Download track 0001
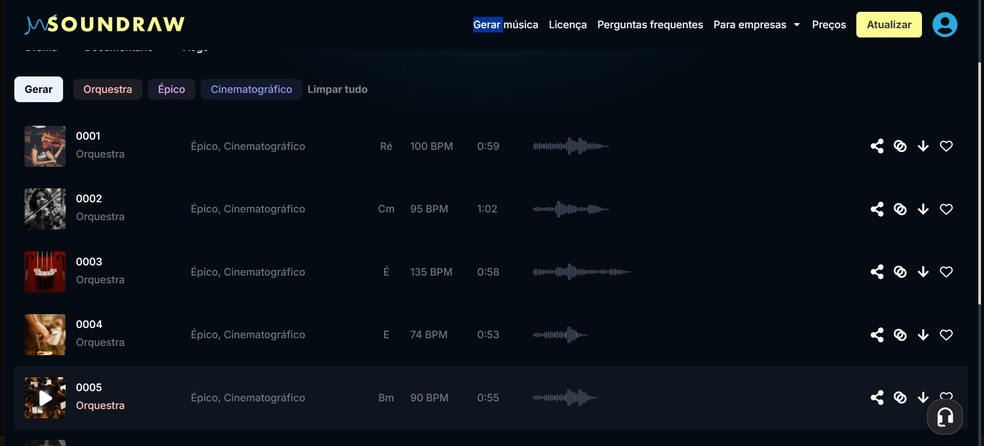The image size is (984, 446). pyautogui.click(x=922, y=146)
